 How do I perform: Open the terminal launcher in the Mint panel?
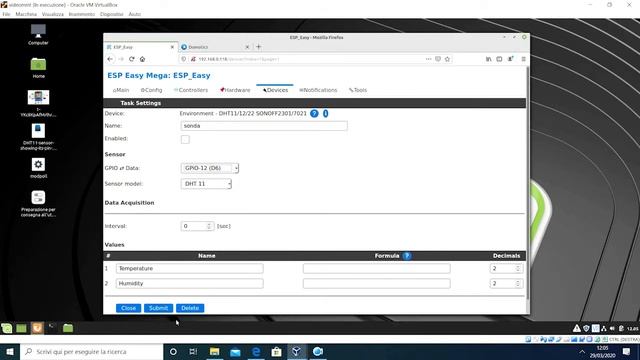(52, 328)
